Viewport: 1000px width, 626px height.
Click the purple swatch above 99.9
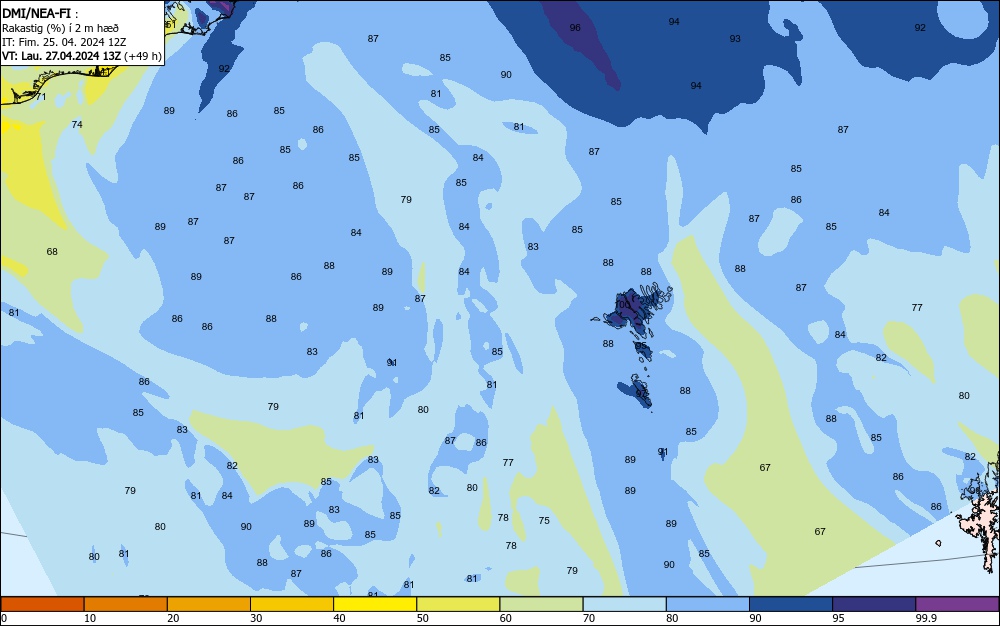tap(957, 604)
